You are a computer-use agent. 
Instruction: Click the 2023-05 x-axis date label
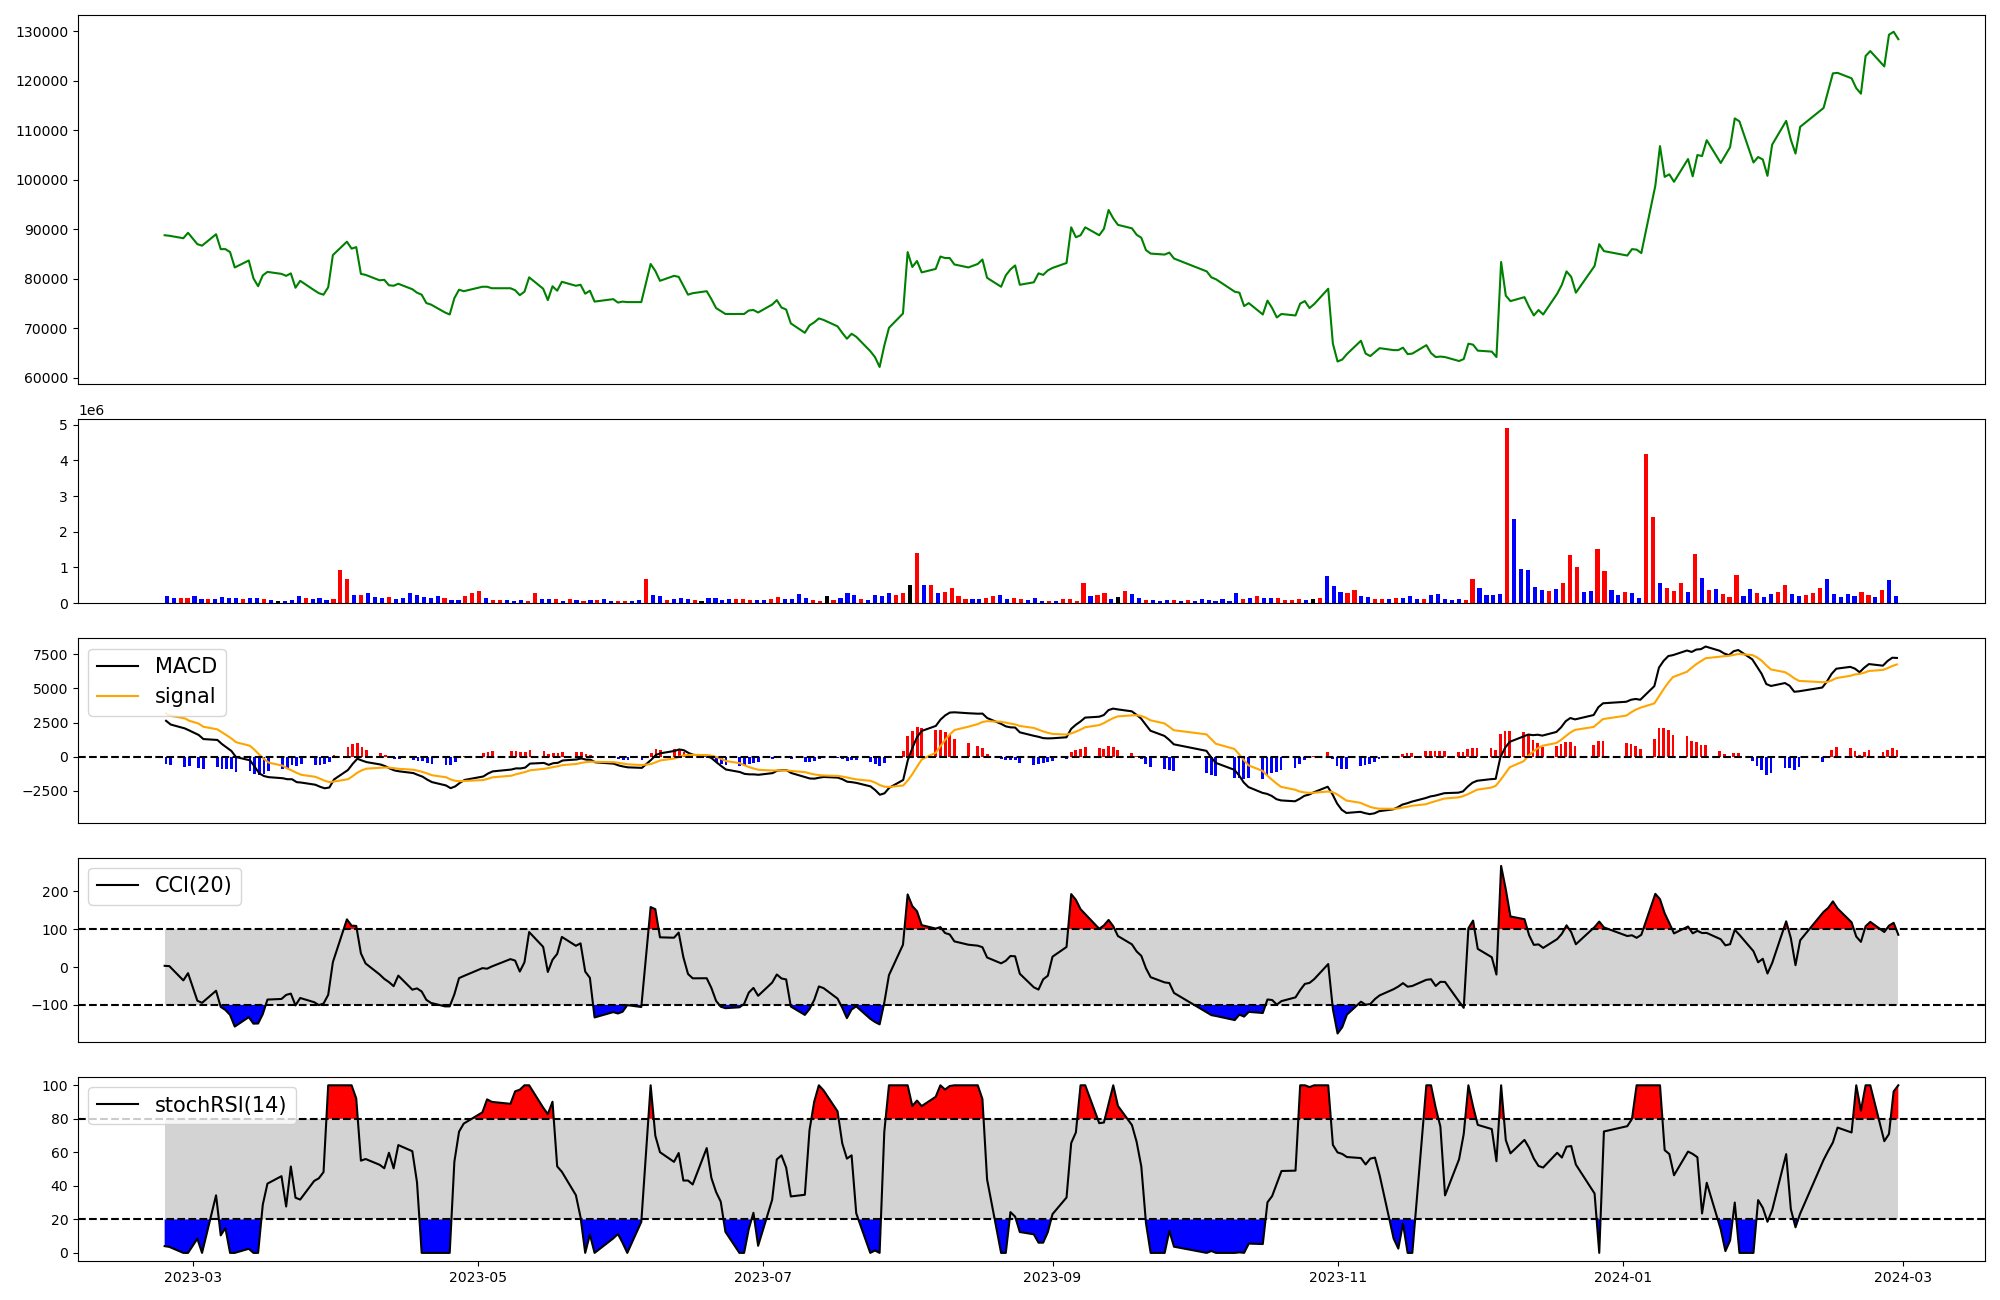tap(478, 1277)
